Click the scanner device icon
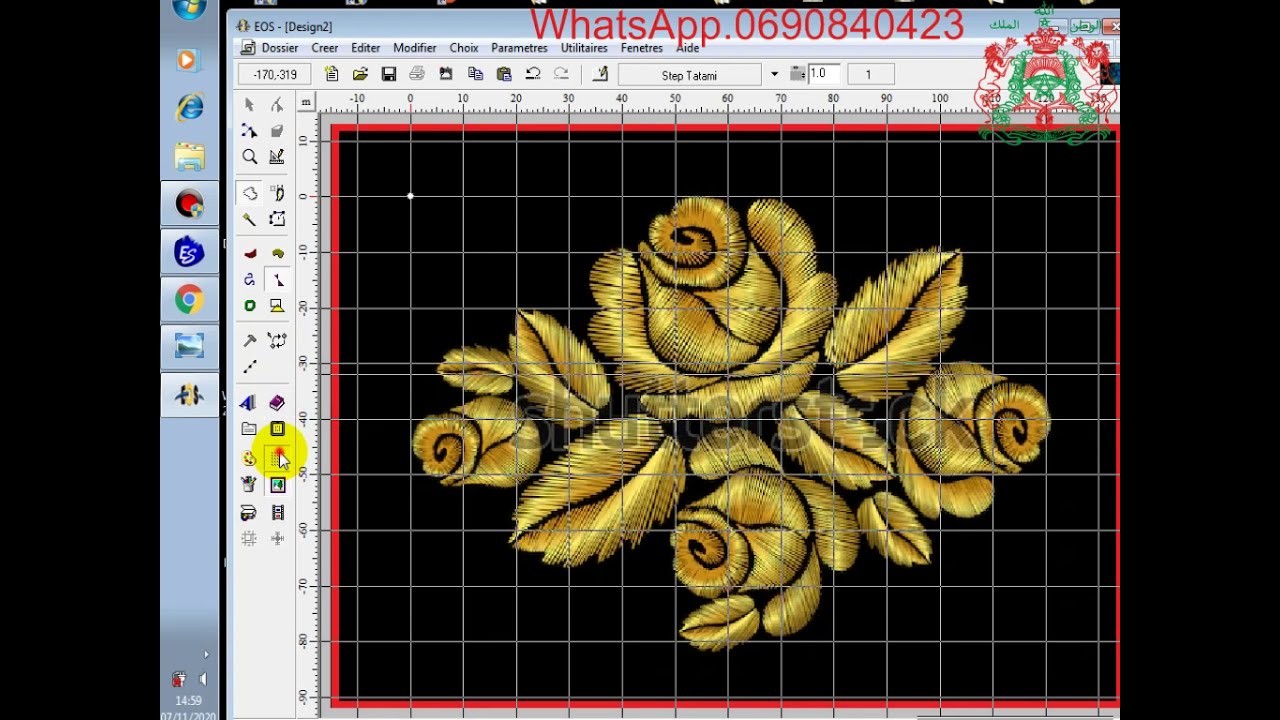Screen dimensions: 1280x720 pyautogui.click(x=249, y=512)
